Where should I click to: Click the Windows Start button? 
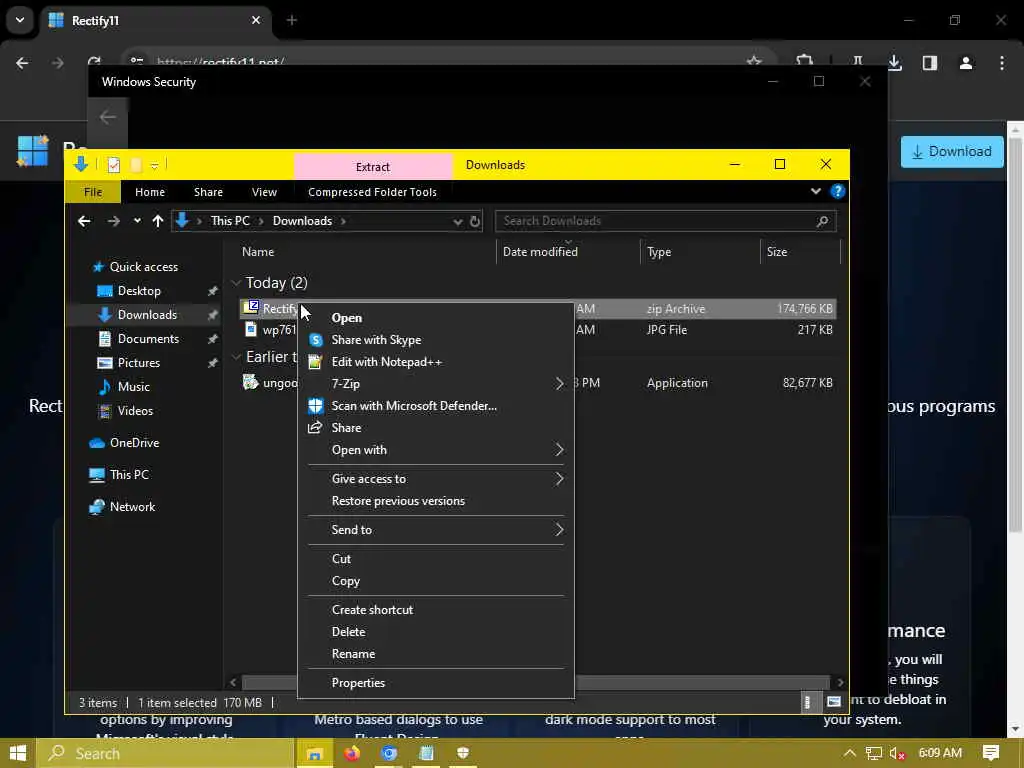tap(18, 754)
